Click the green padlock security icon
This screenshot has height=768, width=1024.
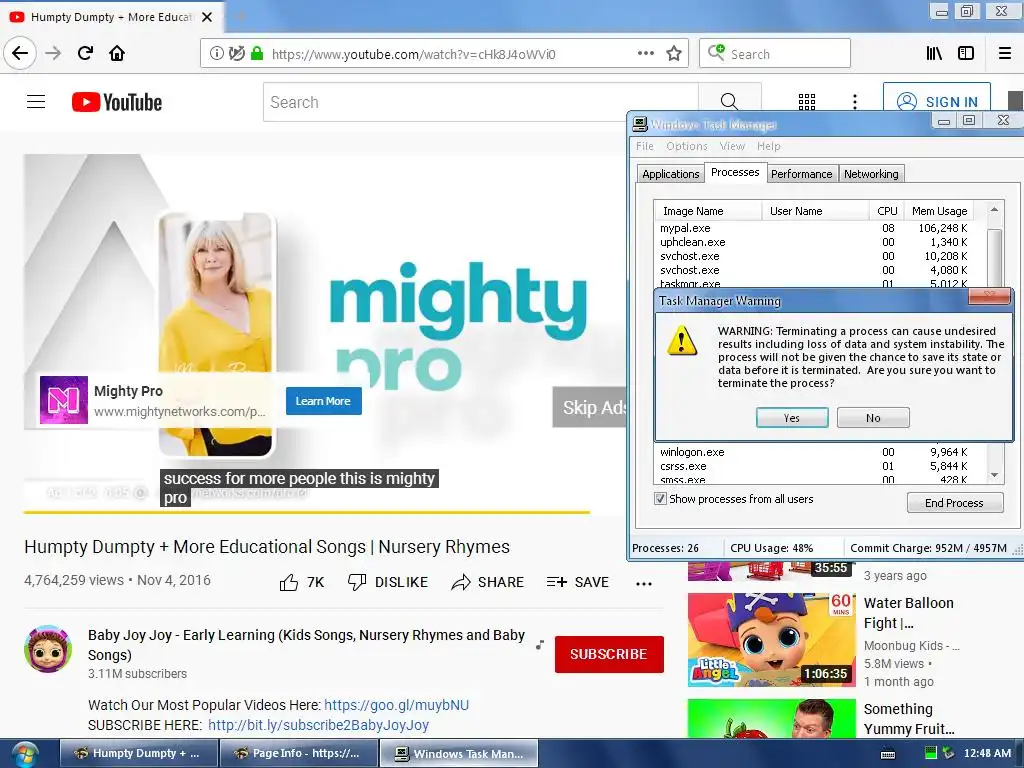point(257,54)
